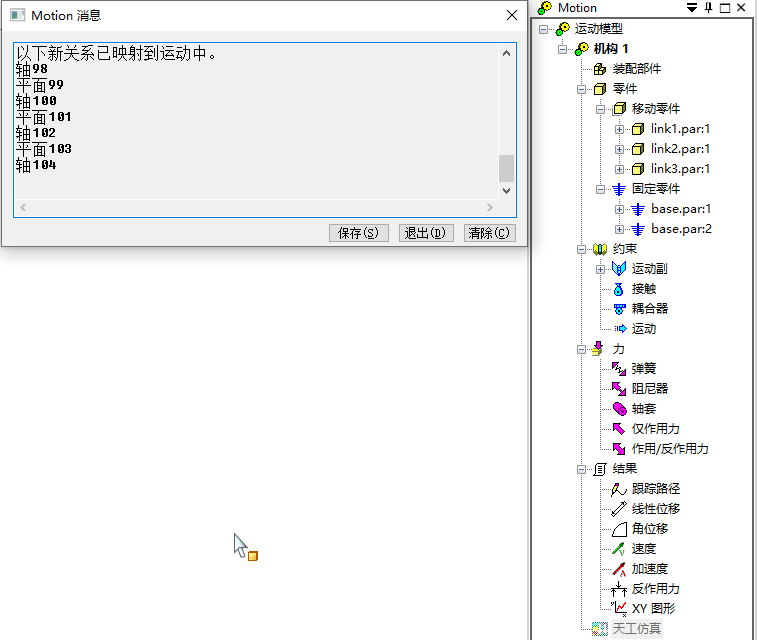The image size is (758, 640).
Task: Close the Motion 消息 dialog
Action: coord(512,15)
